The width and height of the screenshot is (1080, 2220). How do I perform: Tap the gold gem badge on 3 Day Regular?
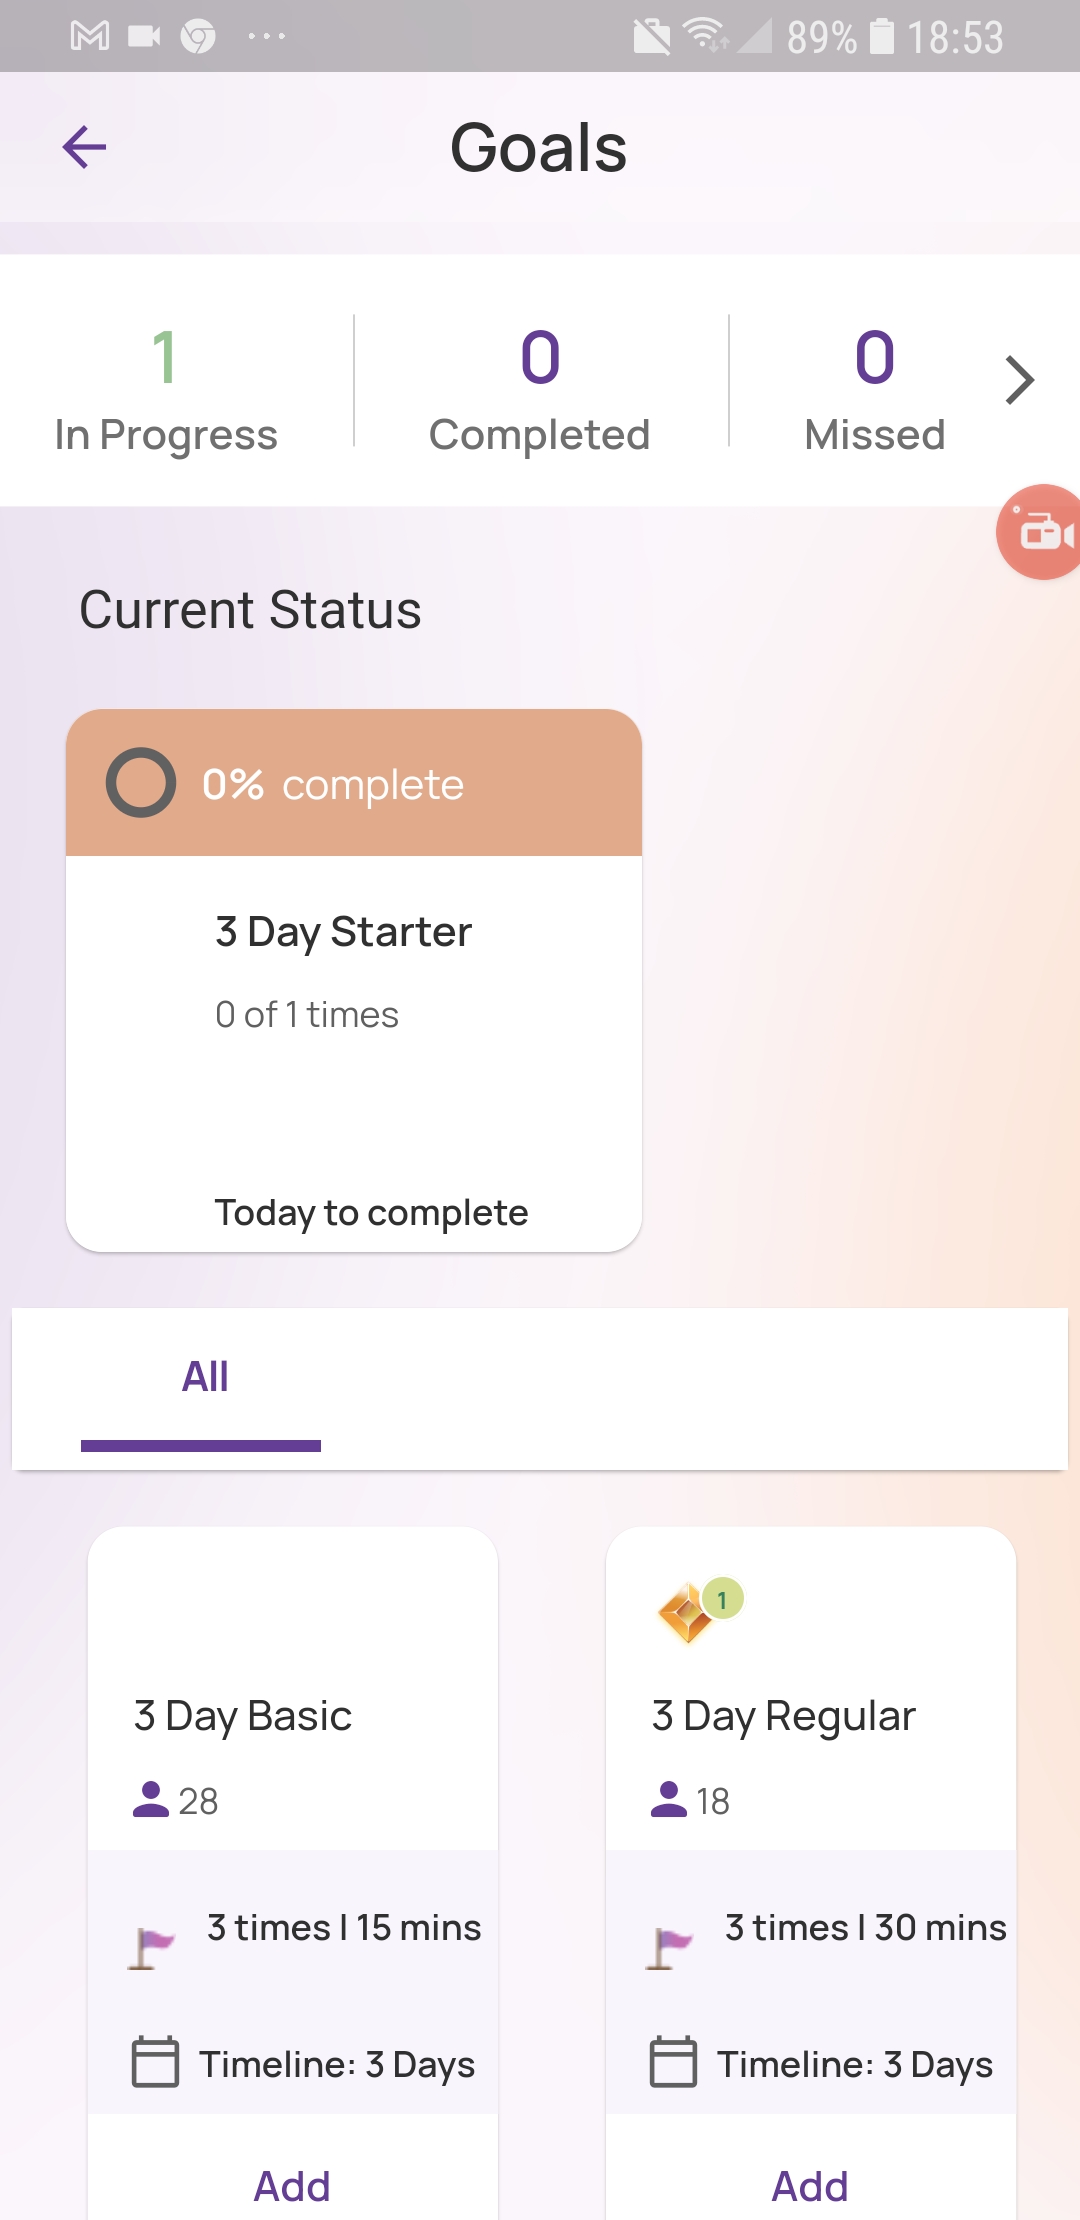point(688,1612)
